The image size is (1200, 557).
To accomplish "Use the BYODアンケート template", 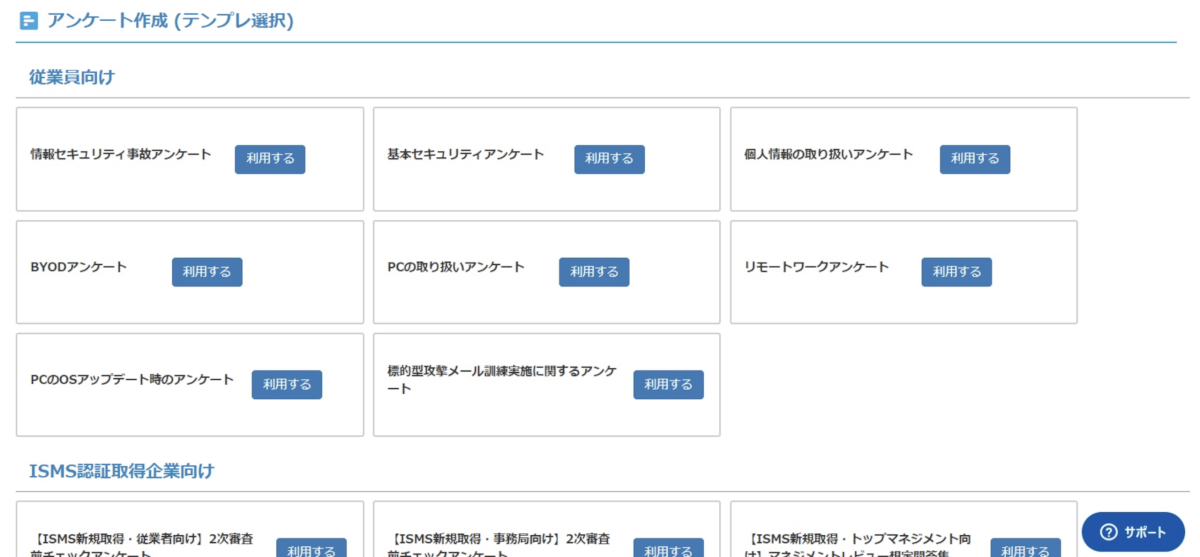I will coord(207,272).
